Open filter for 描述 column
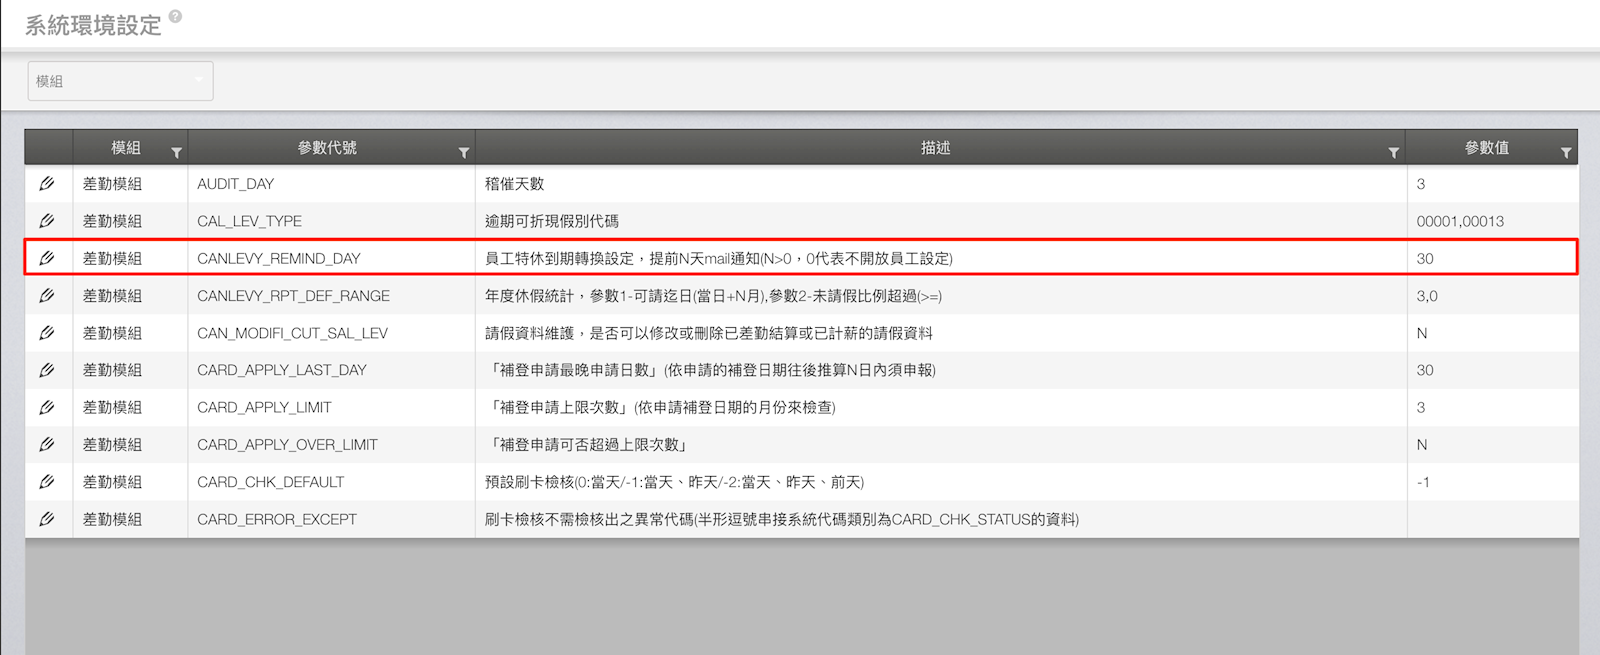 point(1393,153)
